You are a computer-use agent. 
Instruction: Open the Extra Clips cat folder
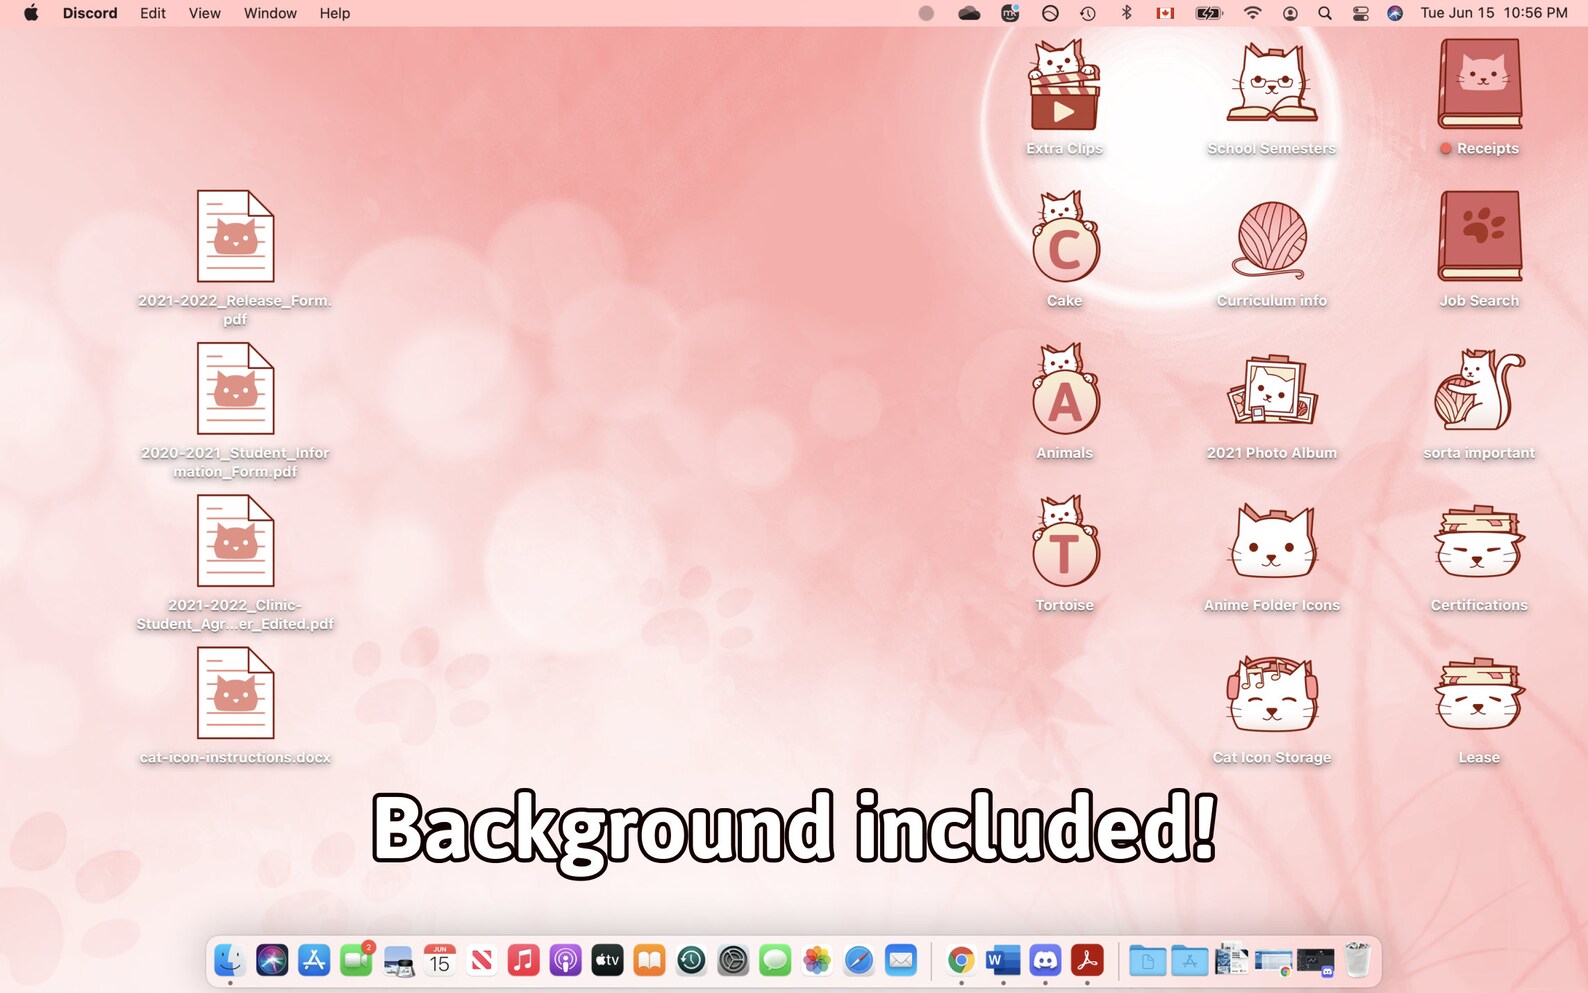click(1064, 86)
